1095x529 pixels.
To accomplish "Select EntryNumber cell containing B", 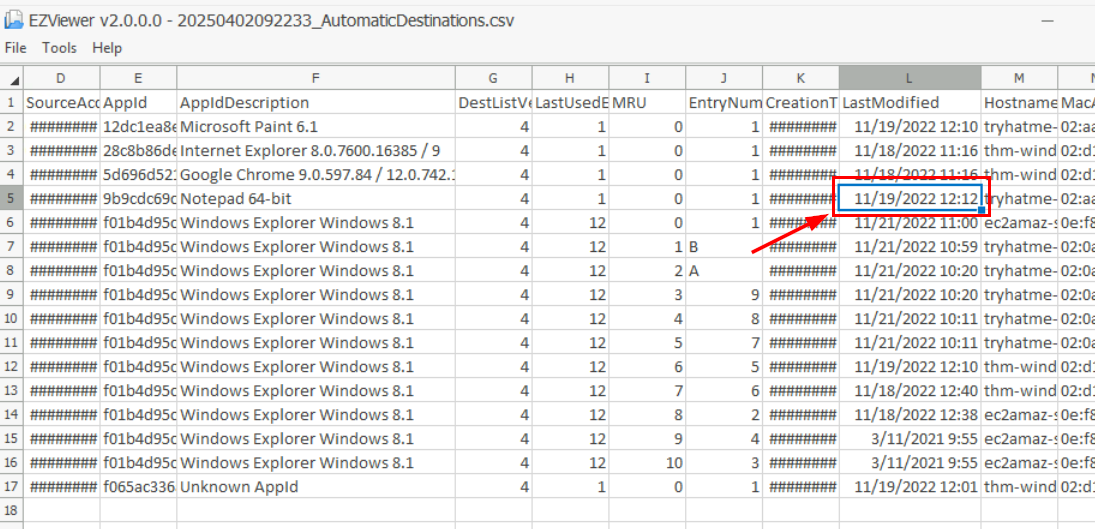I will pos(724,247).
